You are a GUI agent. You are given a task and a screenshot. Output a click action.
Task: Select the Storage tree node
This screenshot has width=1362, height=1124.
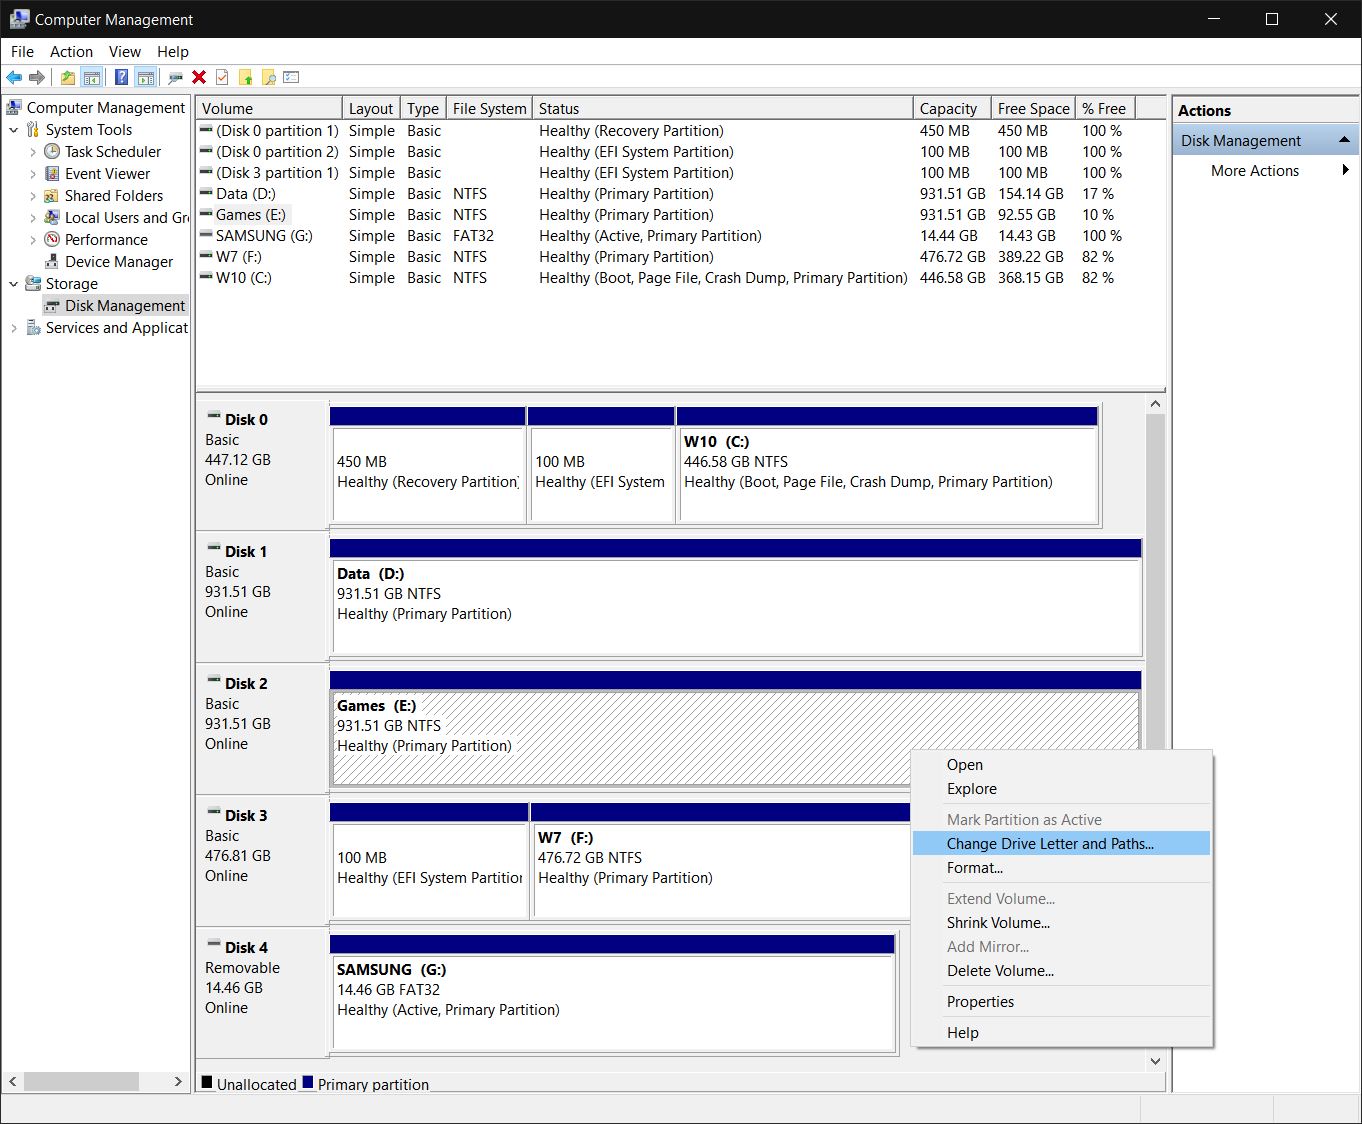tap(71, 284)
